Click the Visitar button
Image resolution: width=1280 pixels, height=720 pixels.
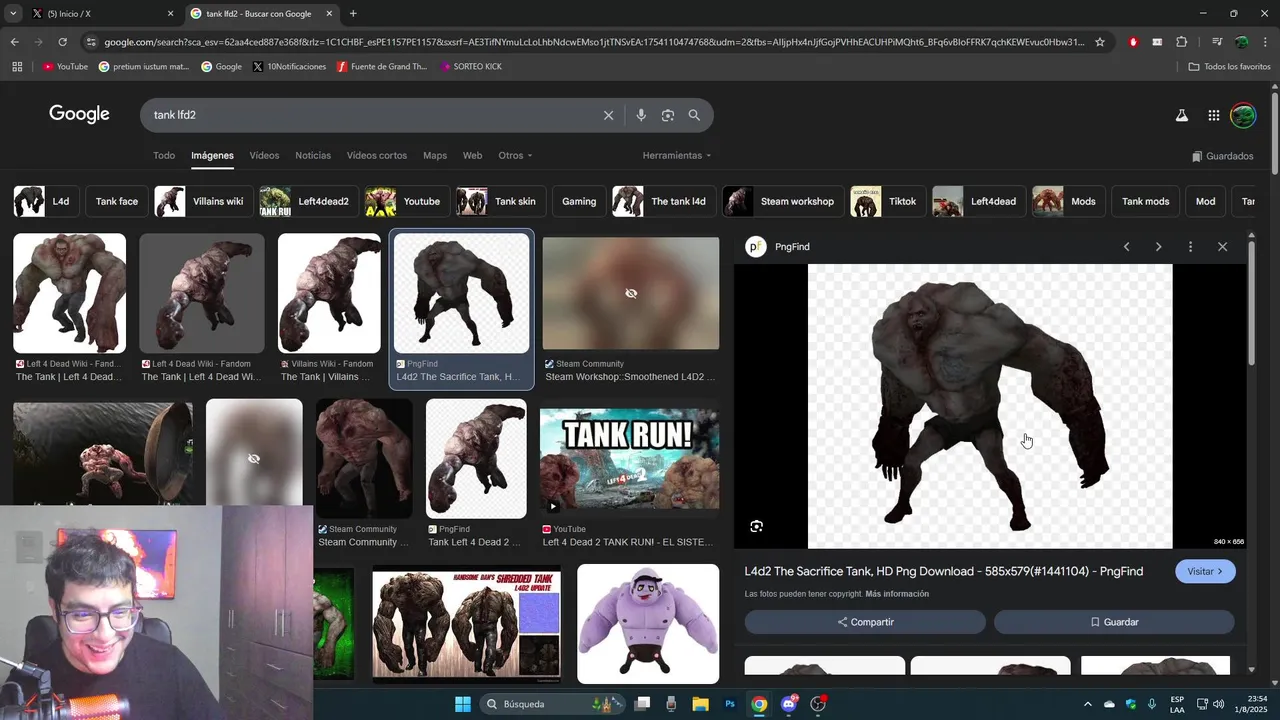[1205, 571]
